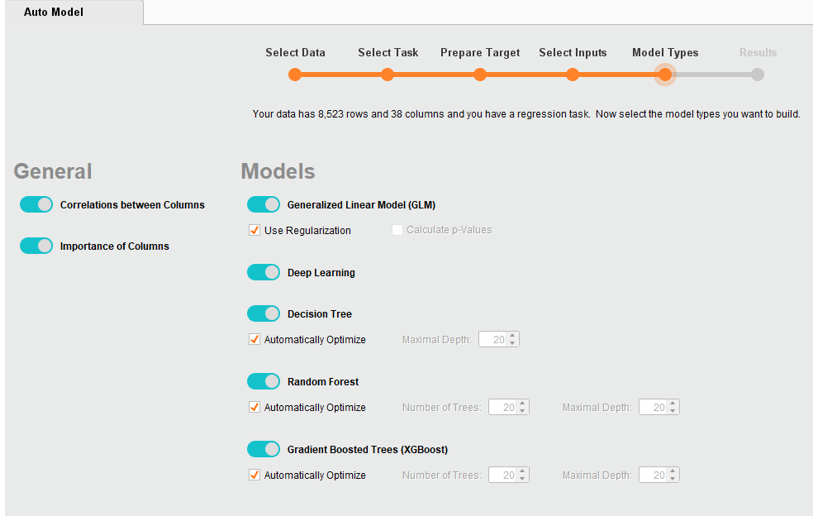This screenshot has height=521, width=819.
Task: Click the greyed Results step dot
Action: click(x=757, y=75)
